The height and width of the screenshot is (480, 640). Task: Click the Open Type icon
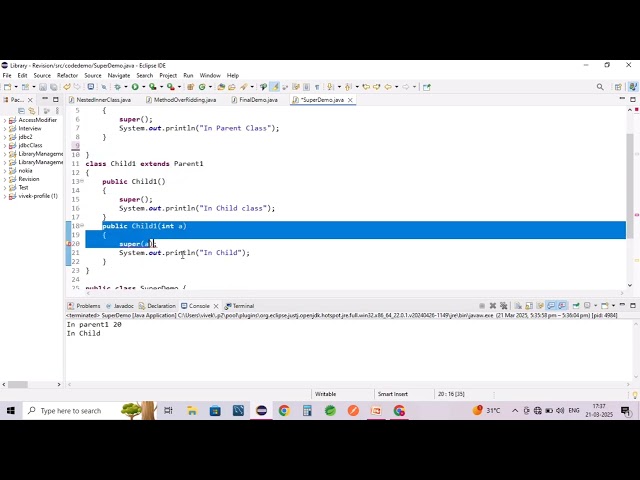(x=221, y=87)
